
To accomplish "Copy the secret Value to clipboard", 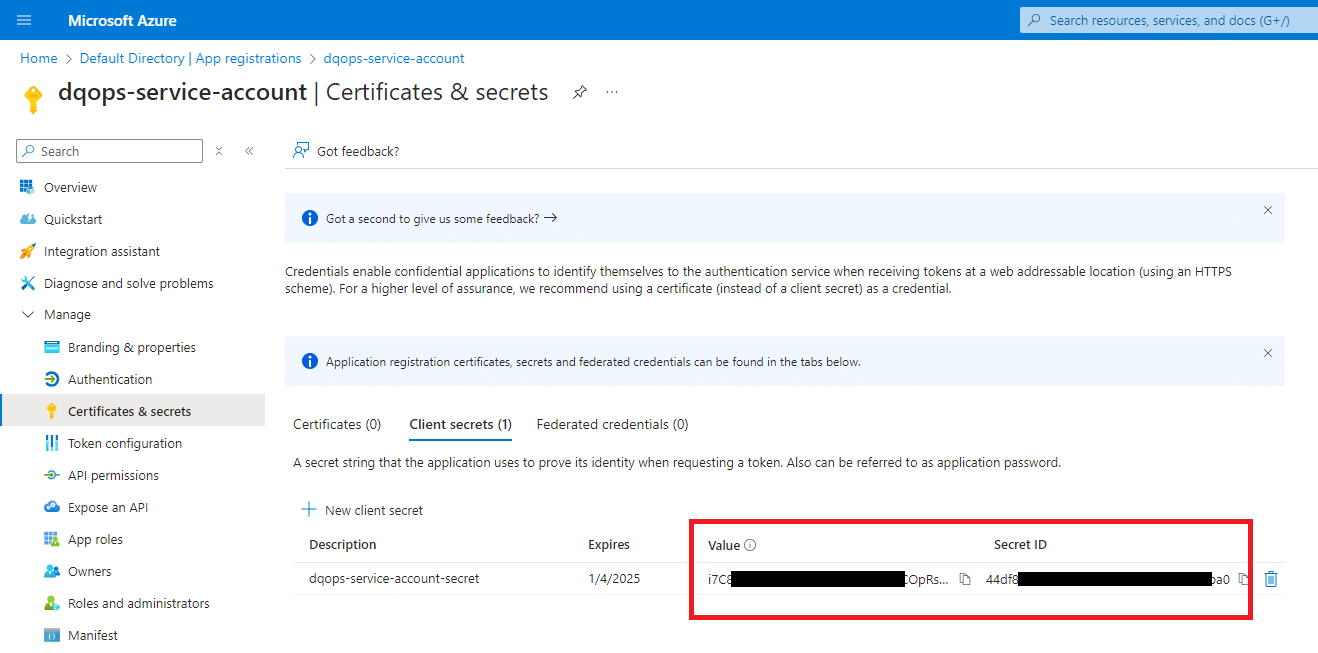I will click(x=965, y=579).
